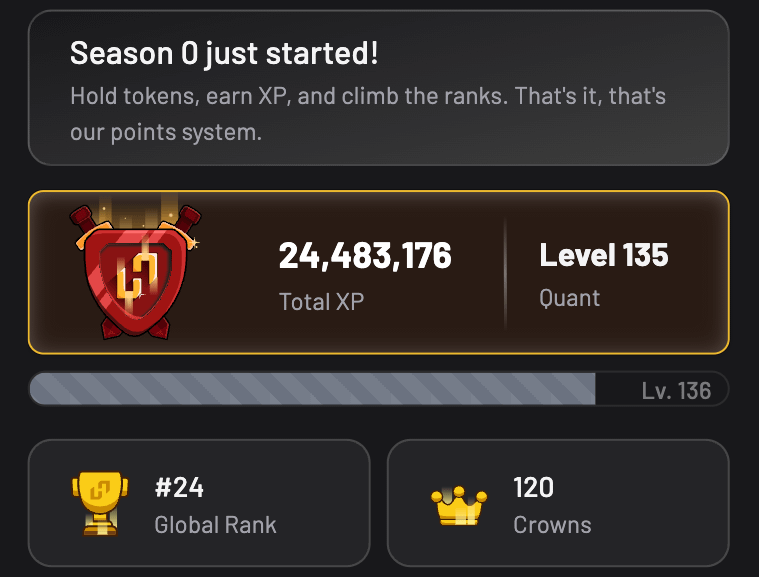Screen dimensions: 759x577
Task: Click the striped XP progress bar fill
Action: [x=313, y=389]
